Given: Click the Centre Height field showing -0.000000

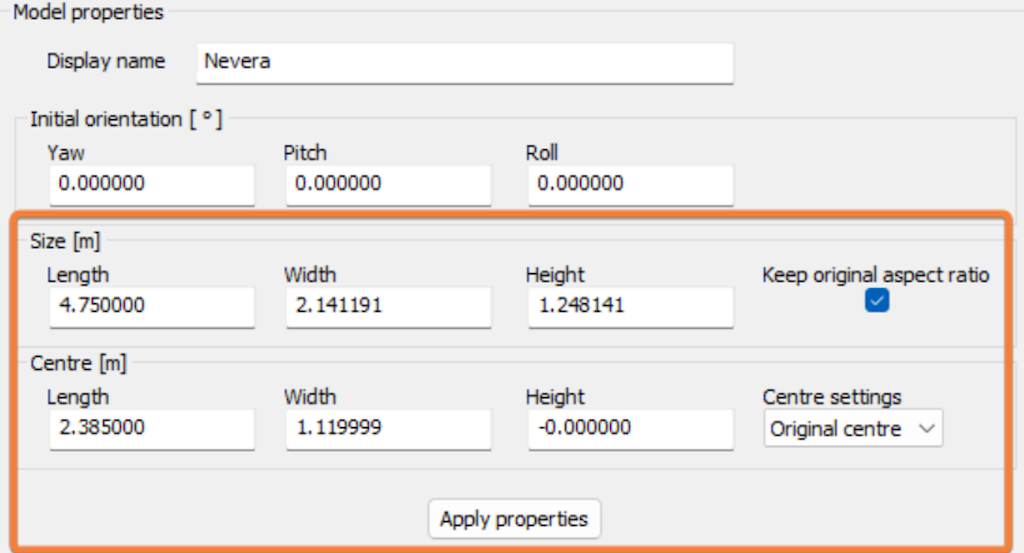Looking at the screenshot, I should click(x=630, y=428).
